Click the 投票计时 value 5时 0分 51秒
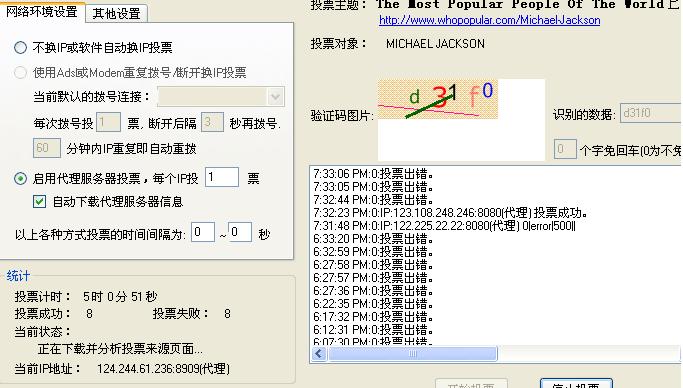Screen dimensions: 683x388 (x=120, y=297)
